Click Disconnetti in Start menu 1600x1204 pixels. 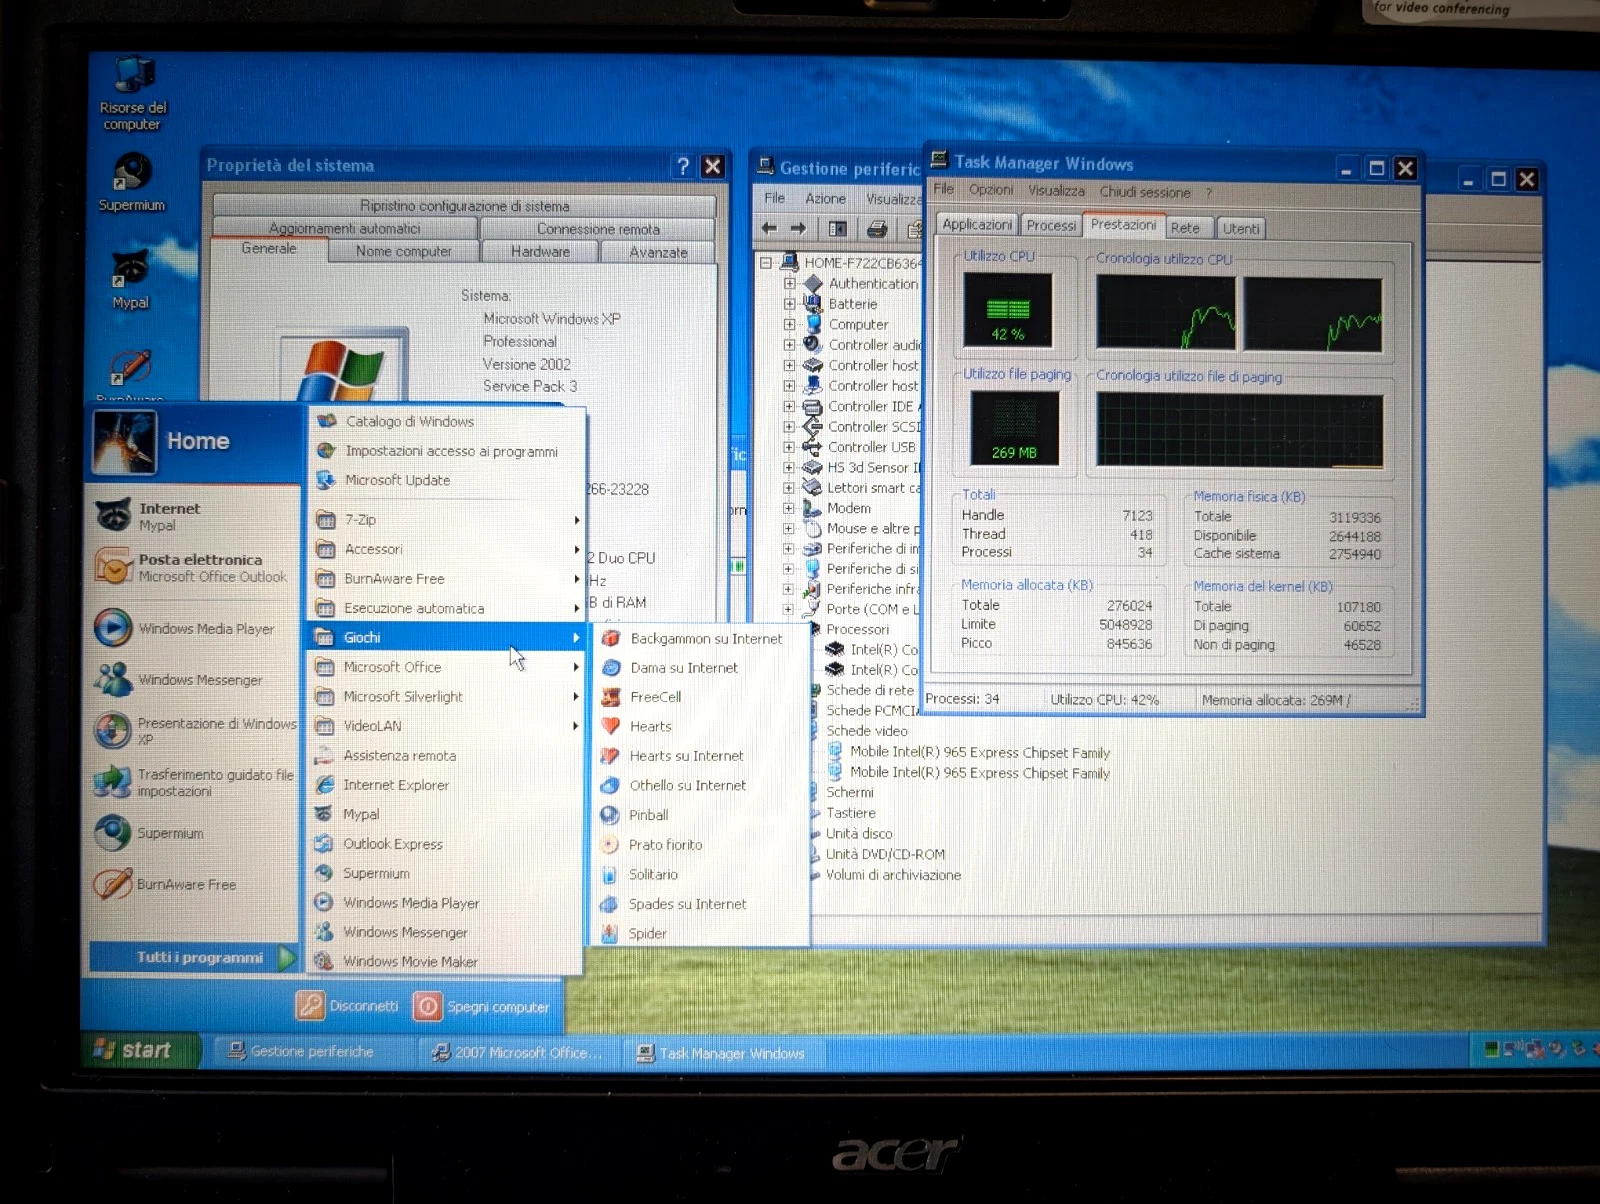click(x=348, y=1006)
